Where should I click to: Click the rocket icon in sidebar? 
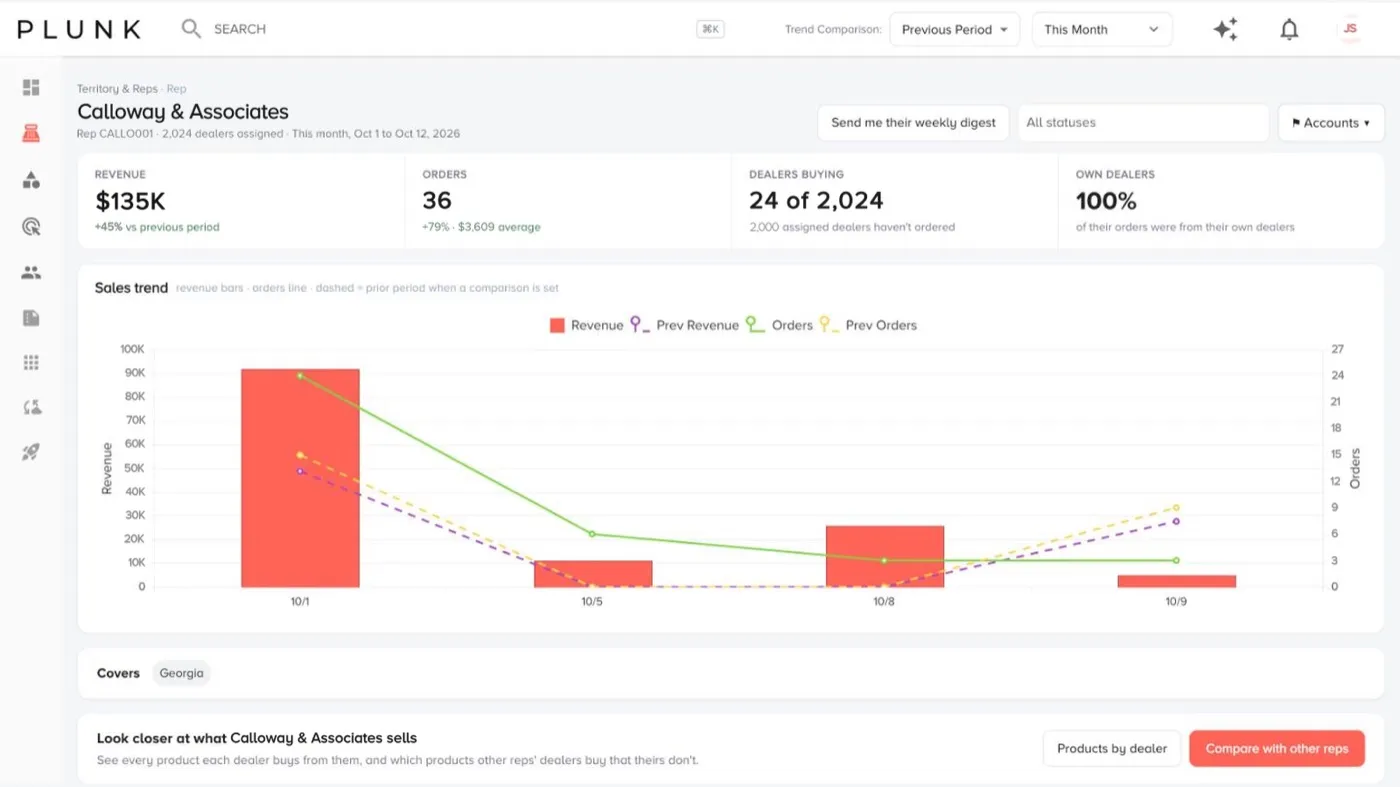[31, 452]
